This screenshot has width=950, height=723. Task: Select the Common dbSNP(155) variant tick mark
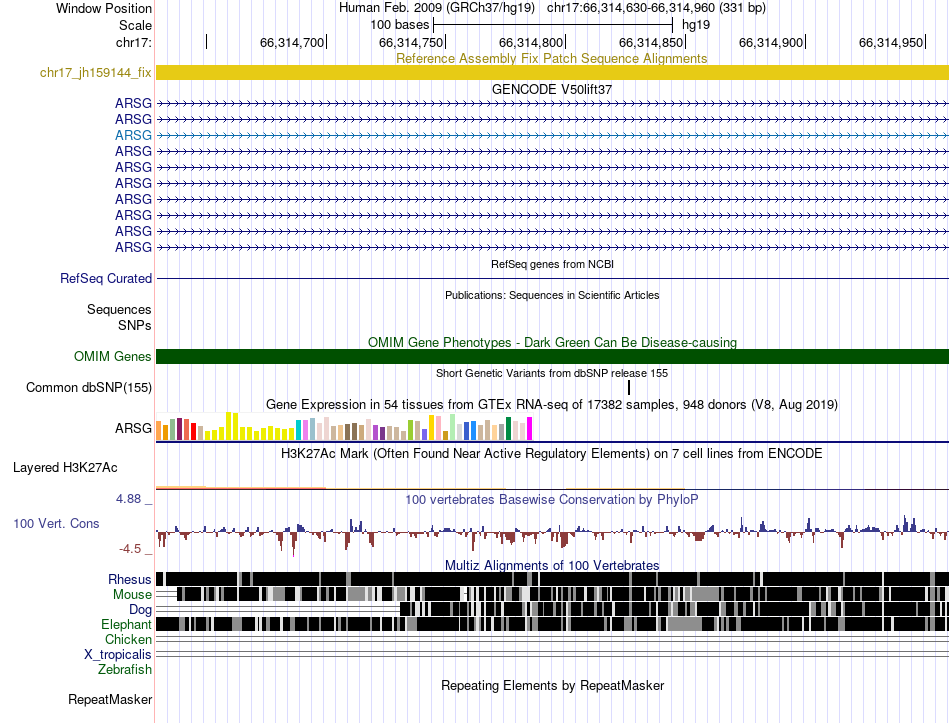point(629,387)
